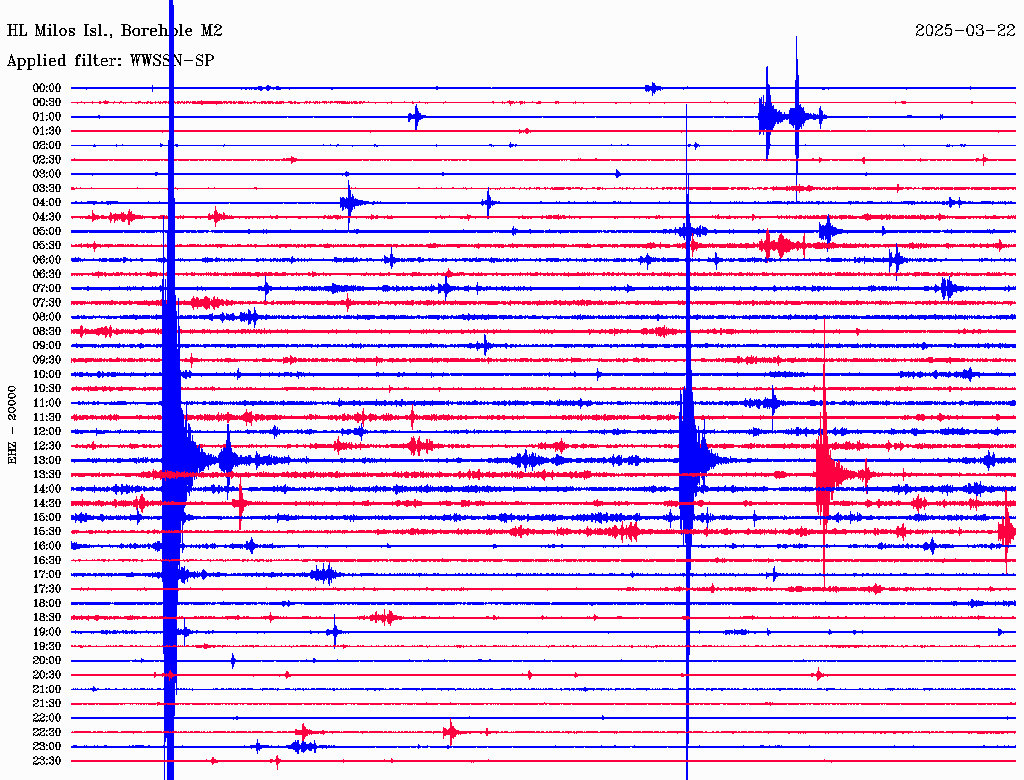Click the 18:30 time label

point(47,617)
